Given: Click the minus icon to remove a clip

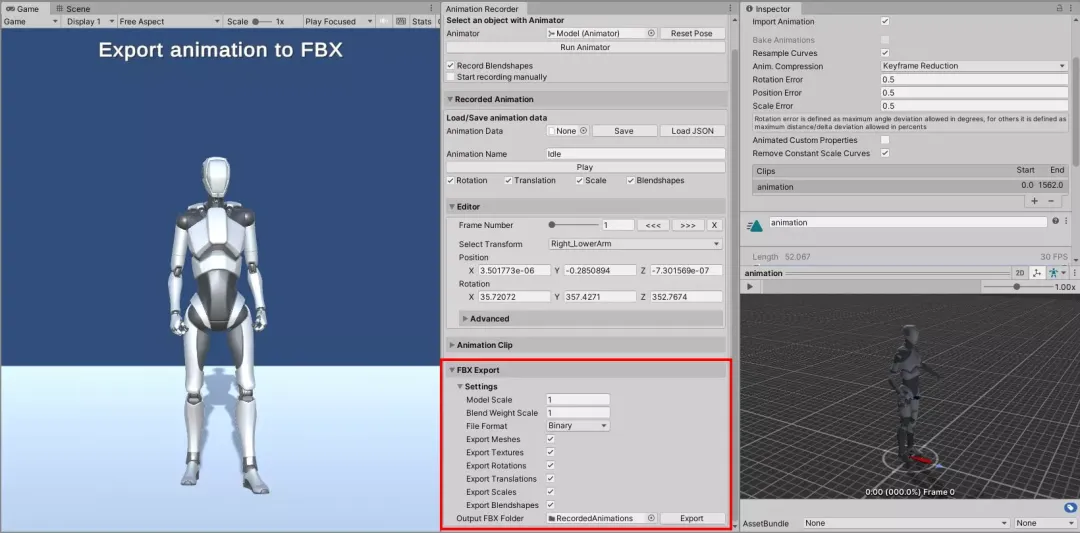Looking at the screenshot, I should pyautogui.click(x=1050, y=200).
